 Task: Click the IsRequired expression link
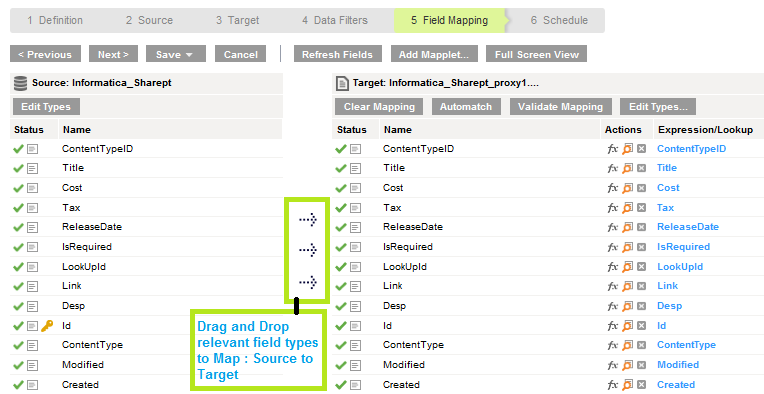pyautogui.click(x=683, y=247)
